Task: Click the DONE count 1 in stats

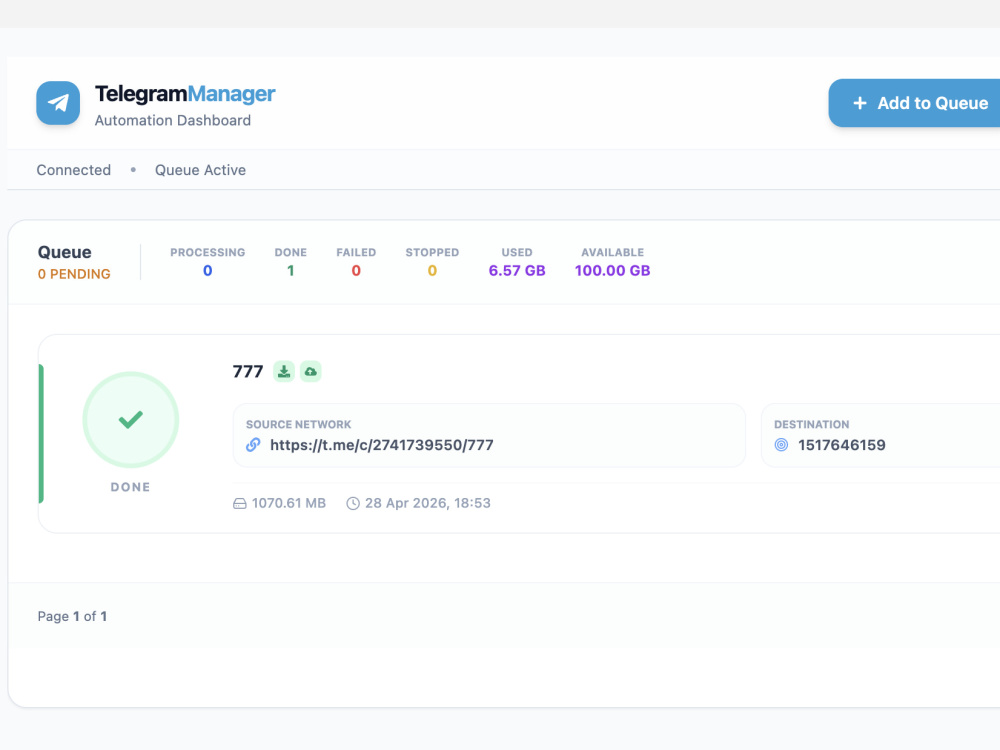Action: (x=290, y=270)
